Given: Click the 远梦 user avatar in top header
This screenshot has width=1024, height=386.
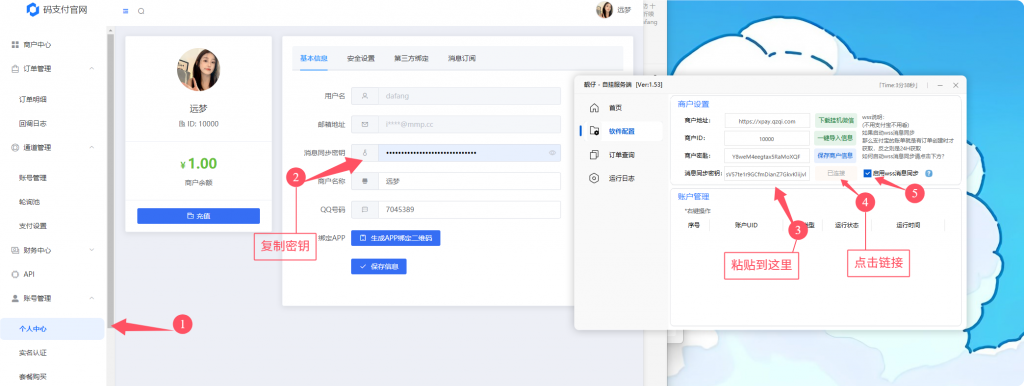Looking at the screenshot, I should pyautogui.click(x=604, y=10).
